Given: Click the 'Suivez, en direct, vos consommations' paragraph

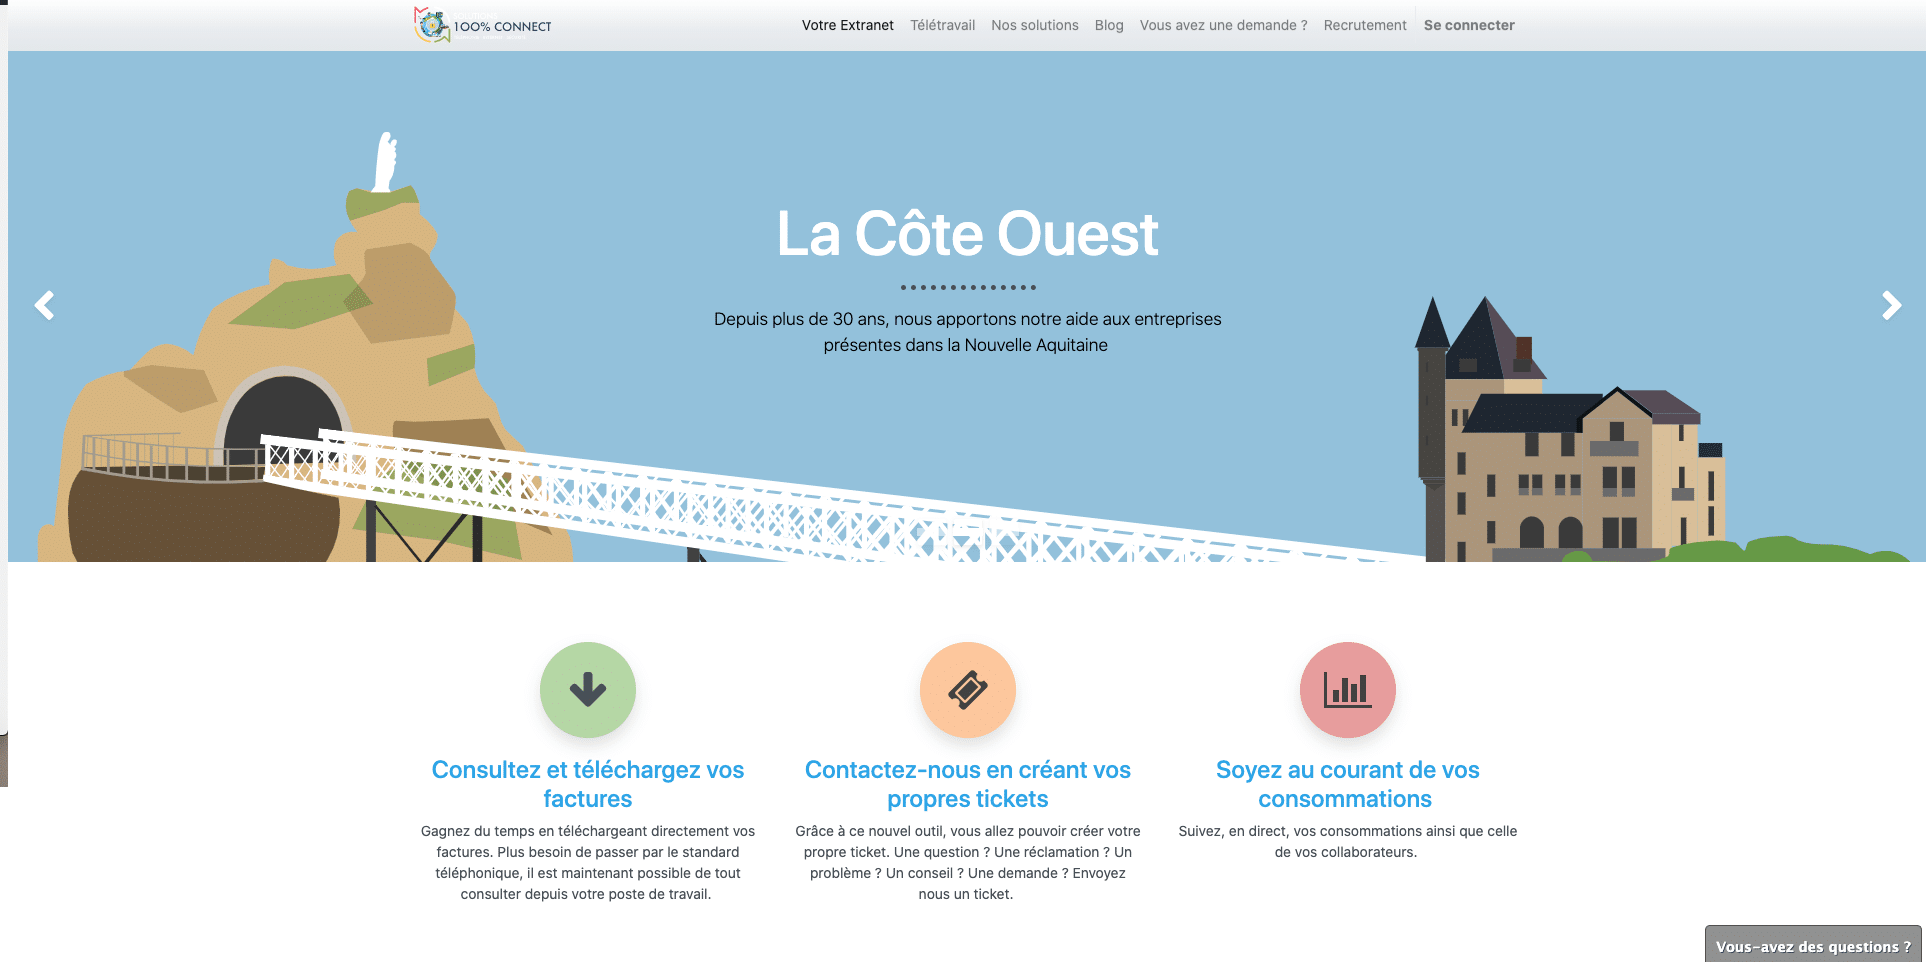Looking at the screenshot, I should pos(1347,841).
